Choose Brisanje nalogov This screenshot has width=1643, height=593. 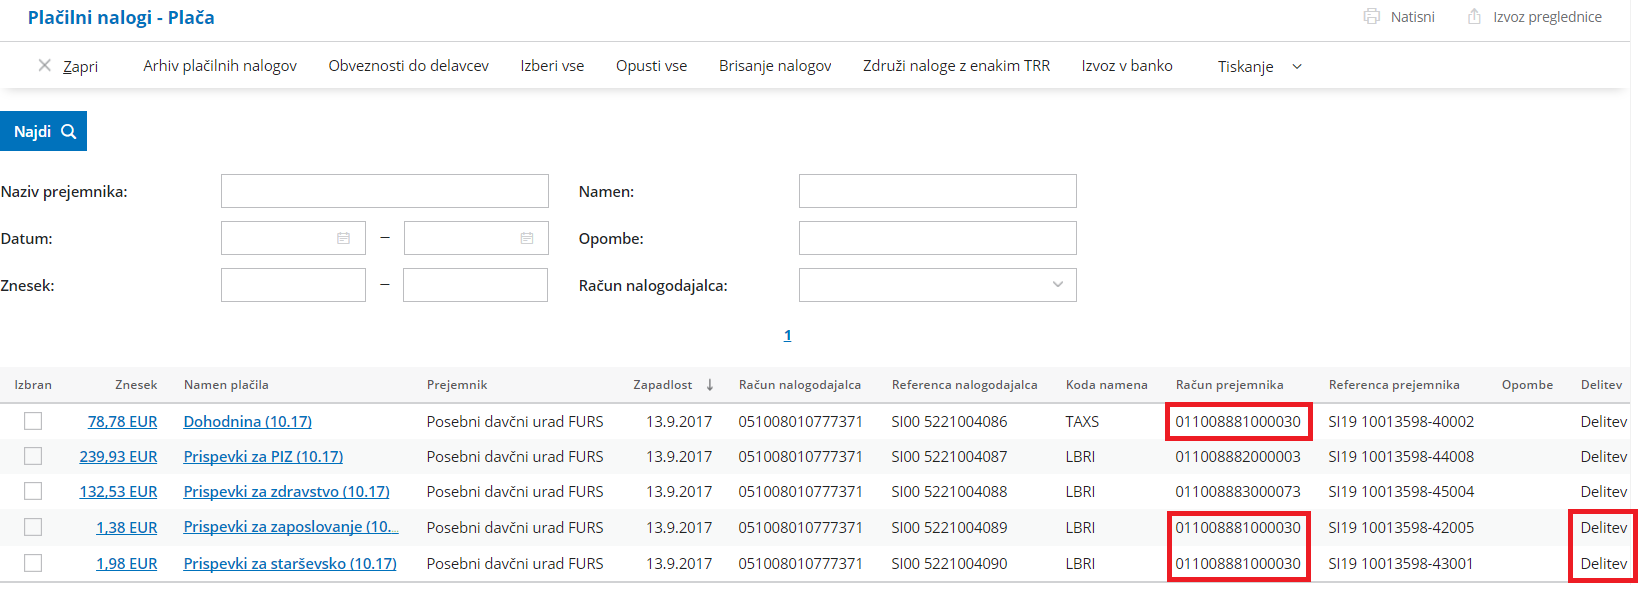point(775,65)
